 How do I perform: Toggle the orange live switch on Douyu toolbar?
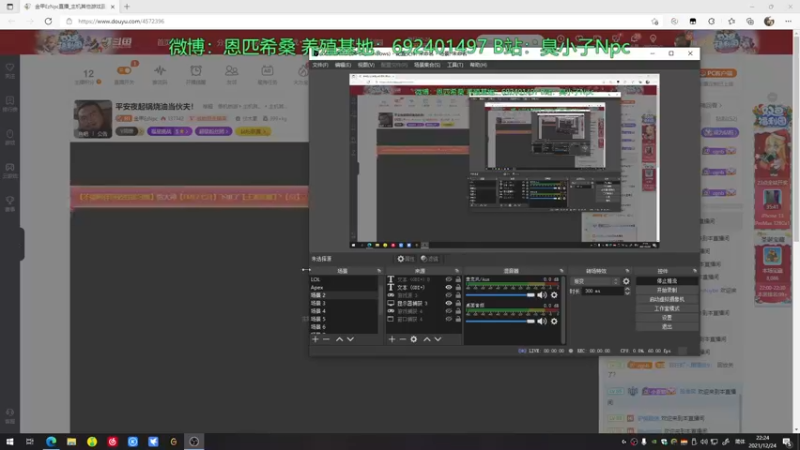(124, 70)
